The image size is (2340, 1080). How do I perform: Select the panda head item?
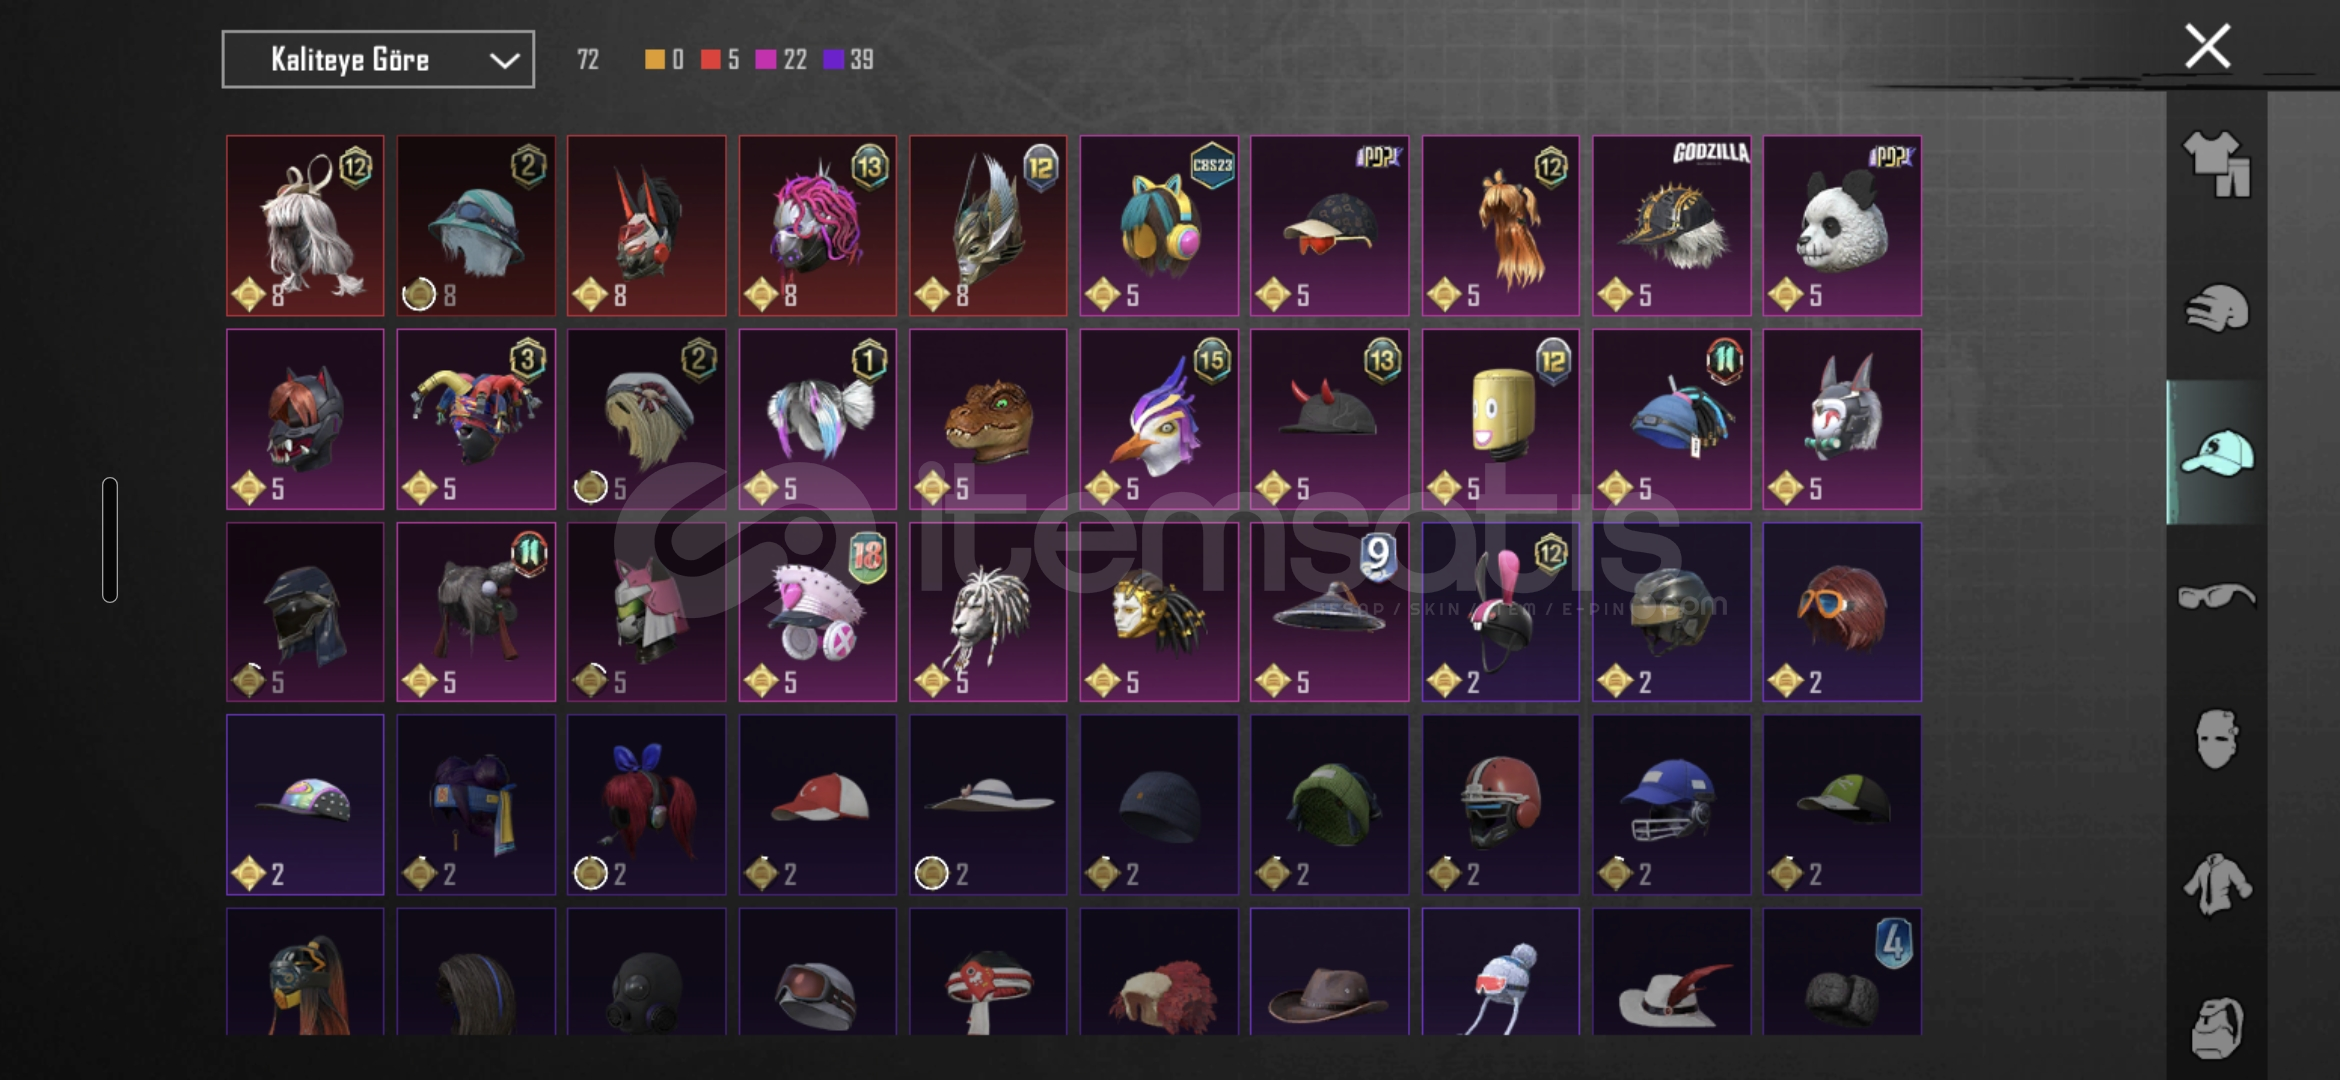(1842, 226)
